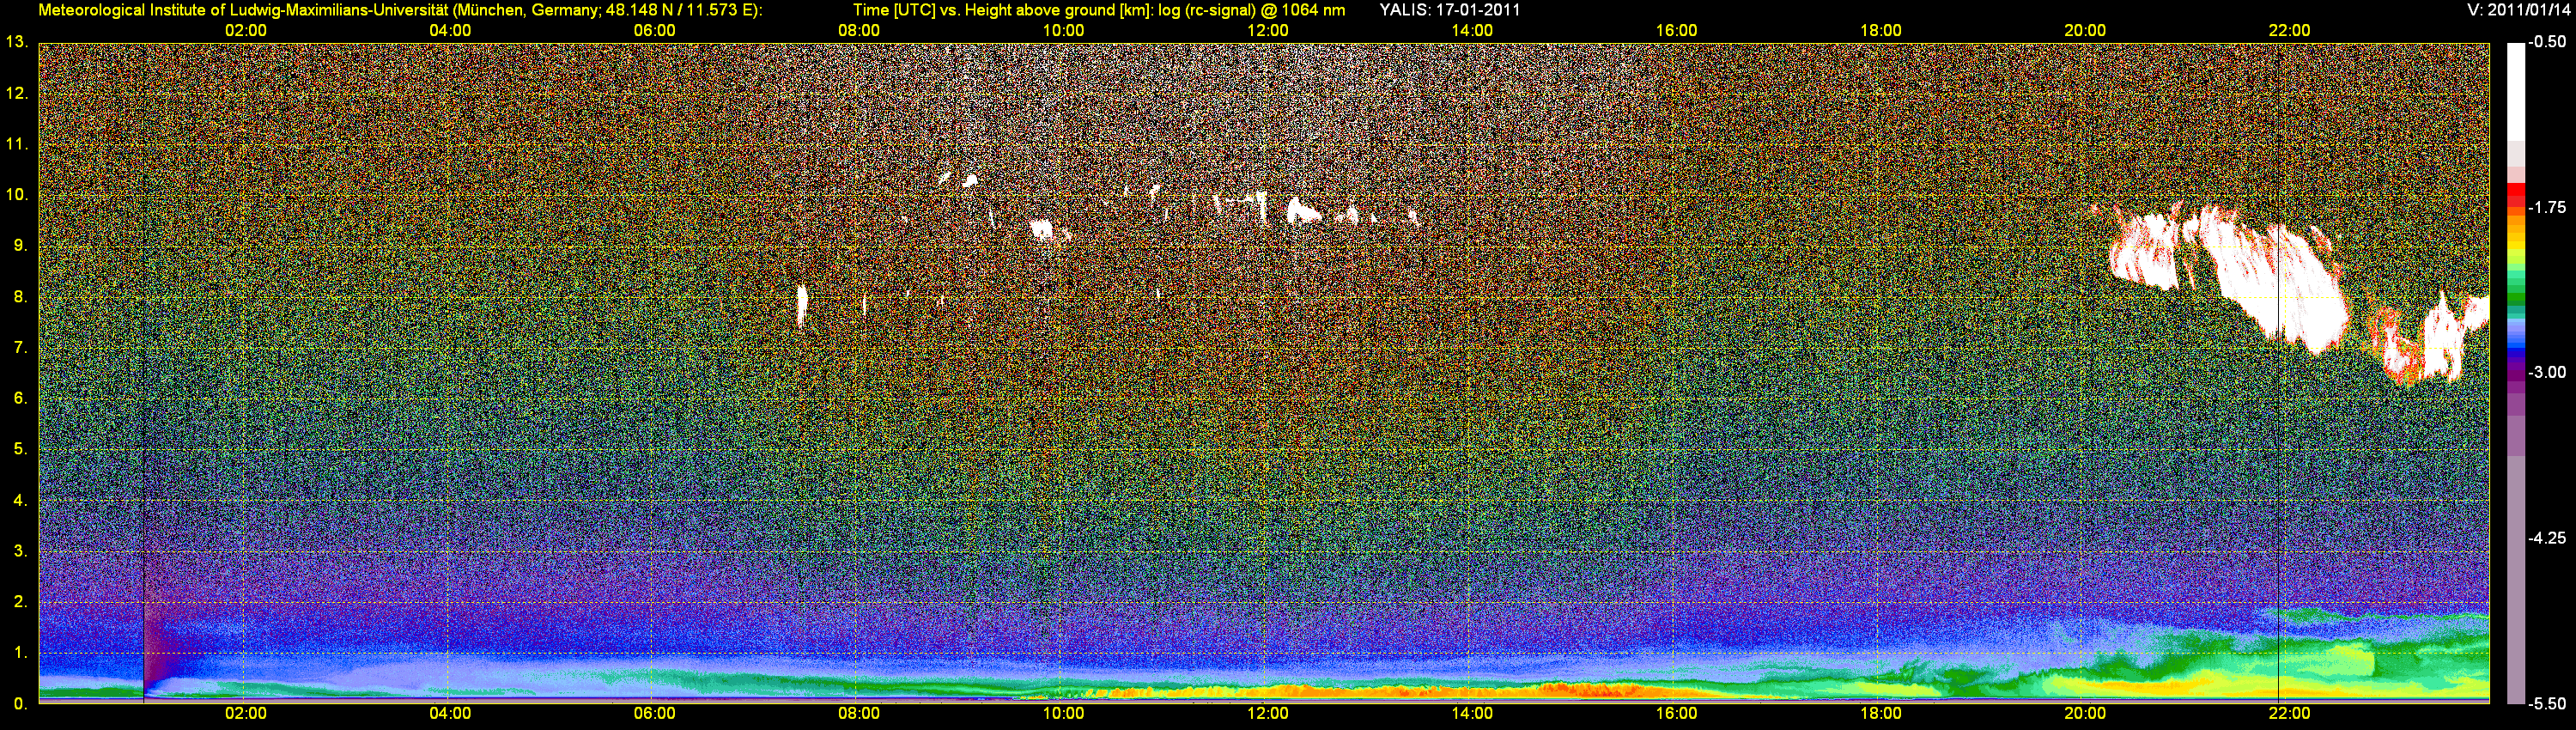Click the 22:00 label on the top time axis

(x=2289, y=30)
